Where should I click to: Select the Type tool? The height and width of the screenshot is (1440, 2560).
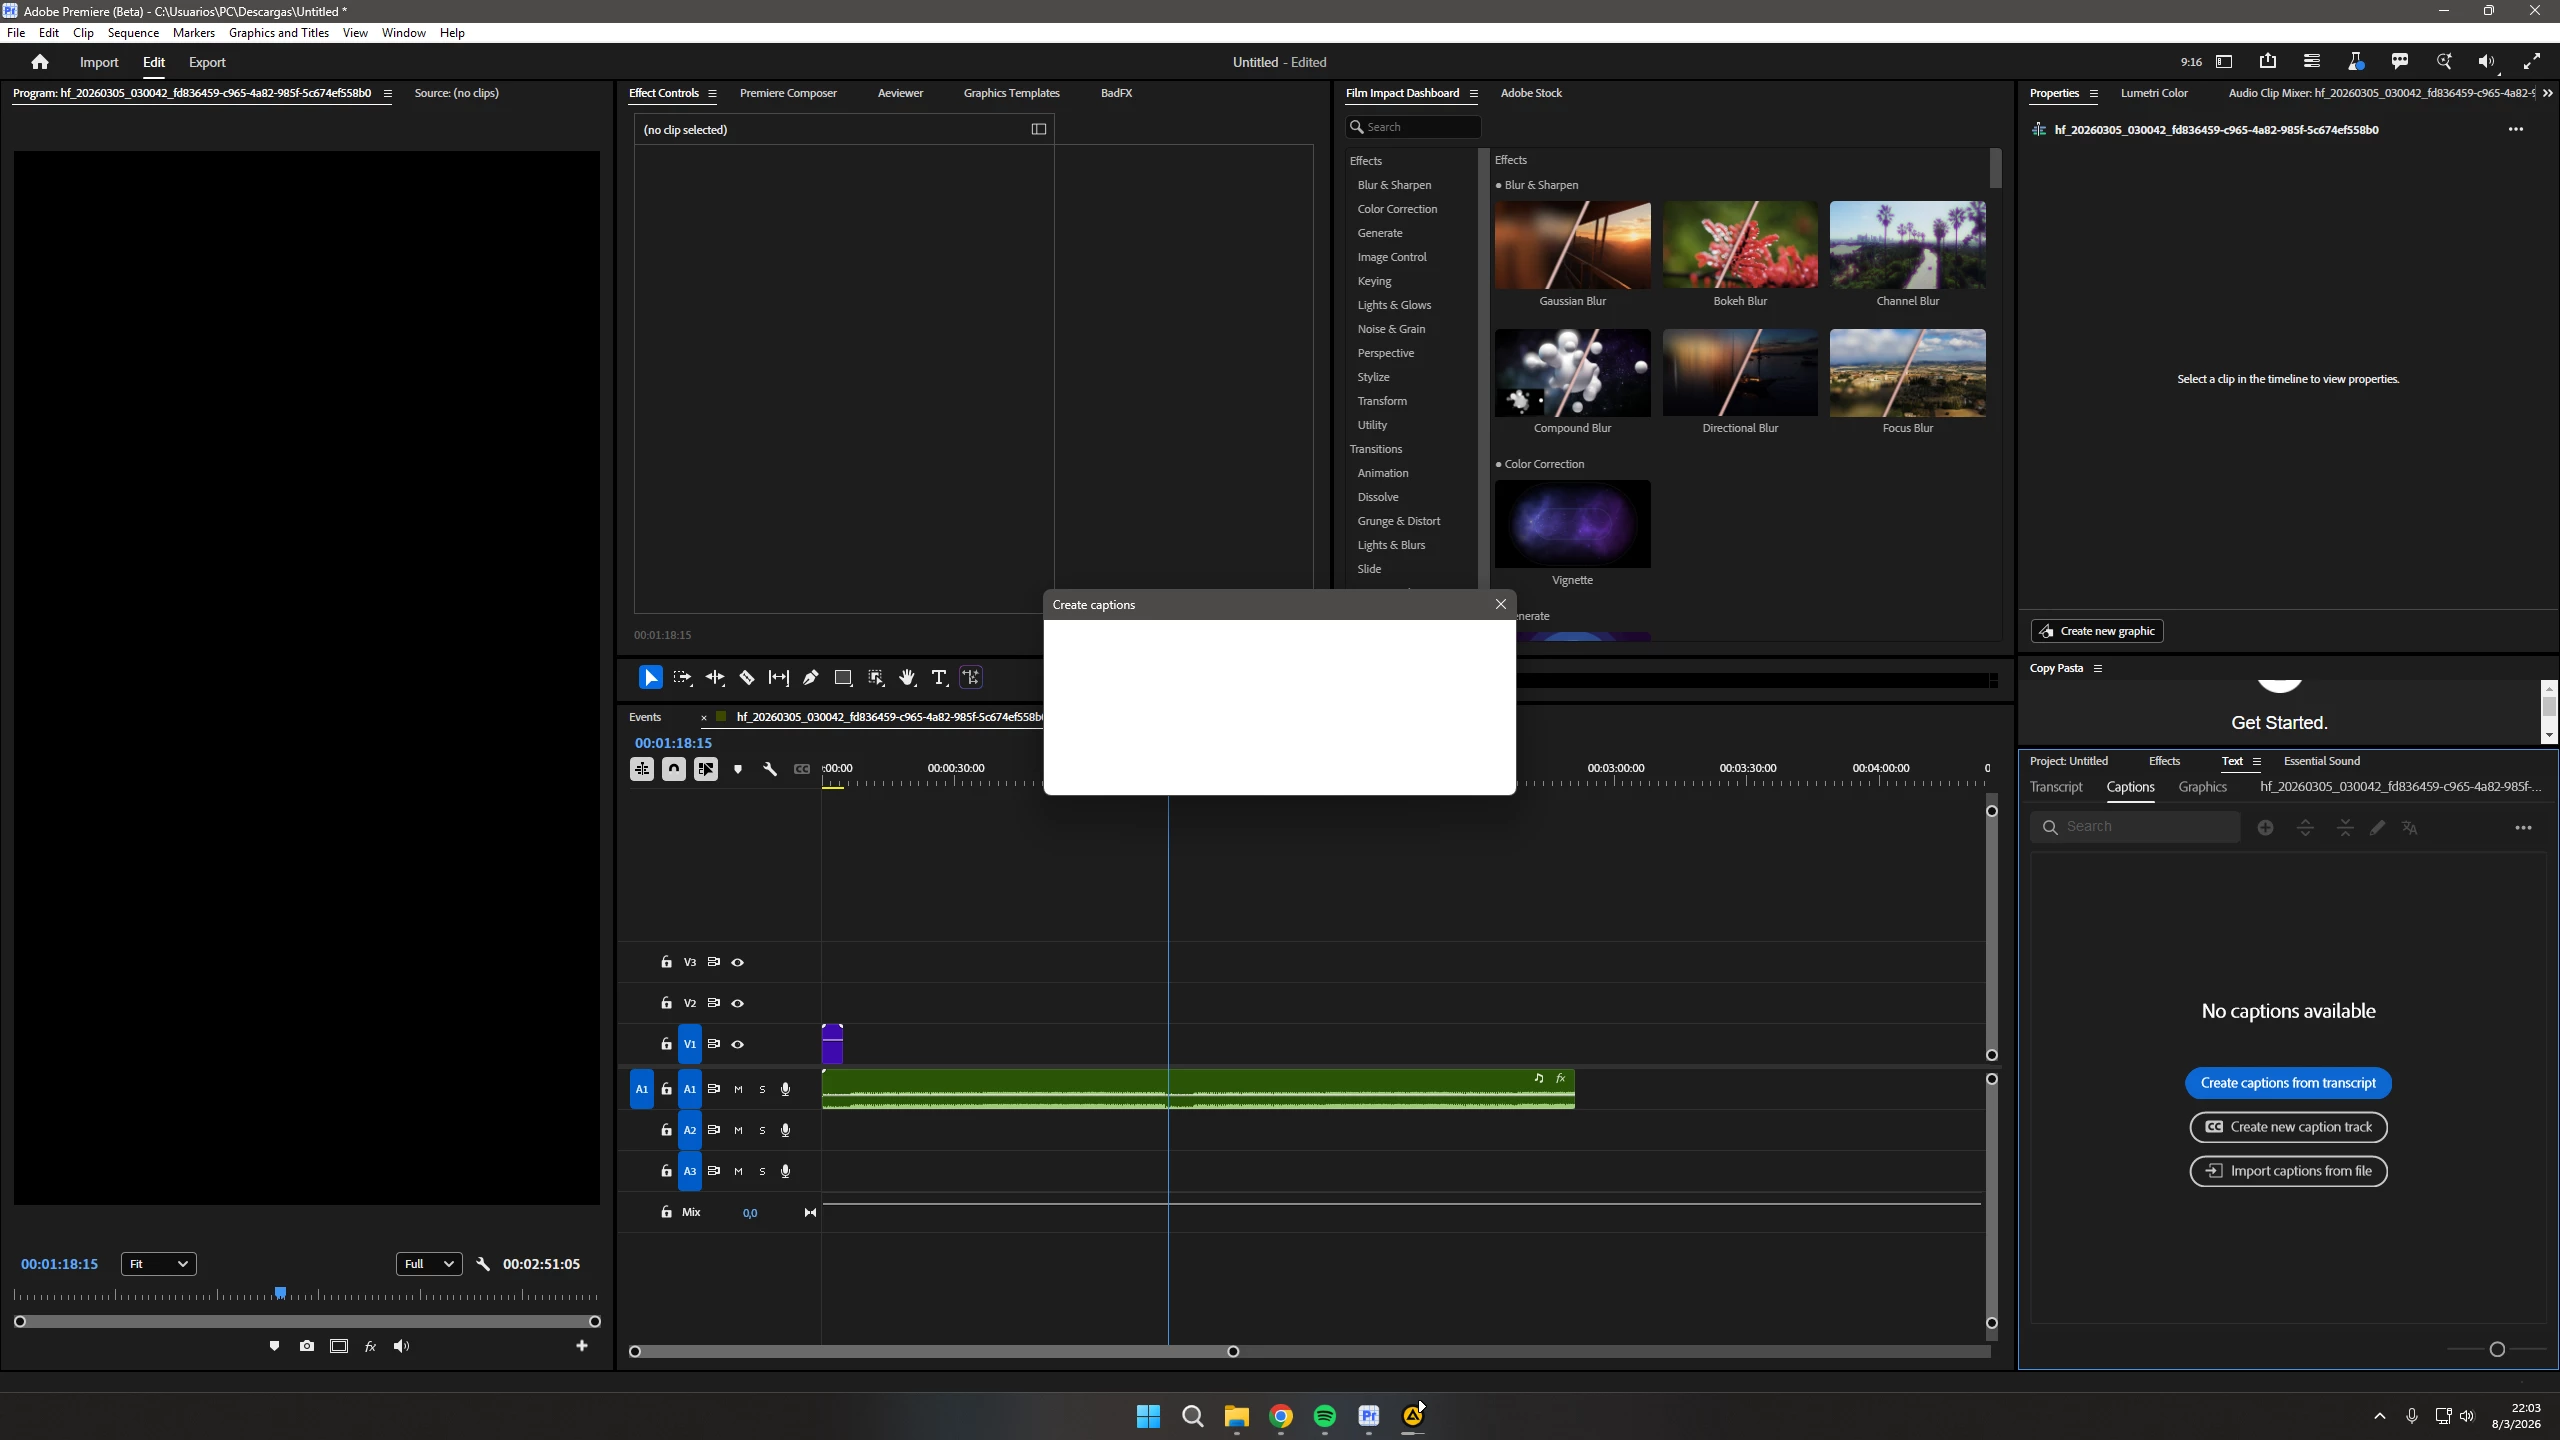point(939,678)
